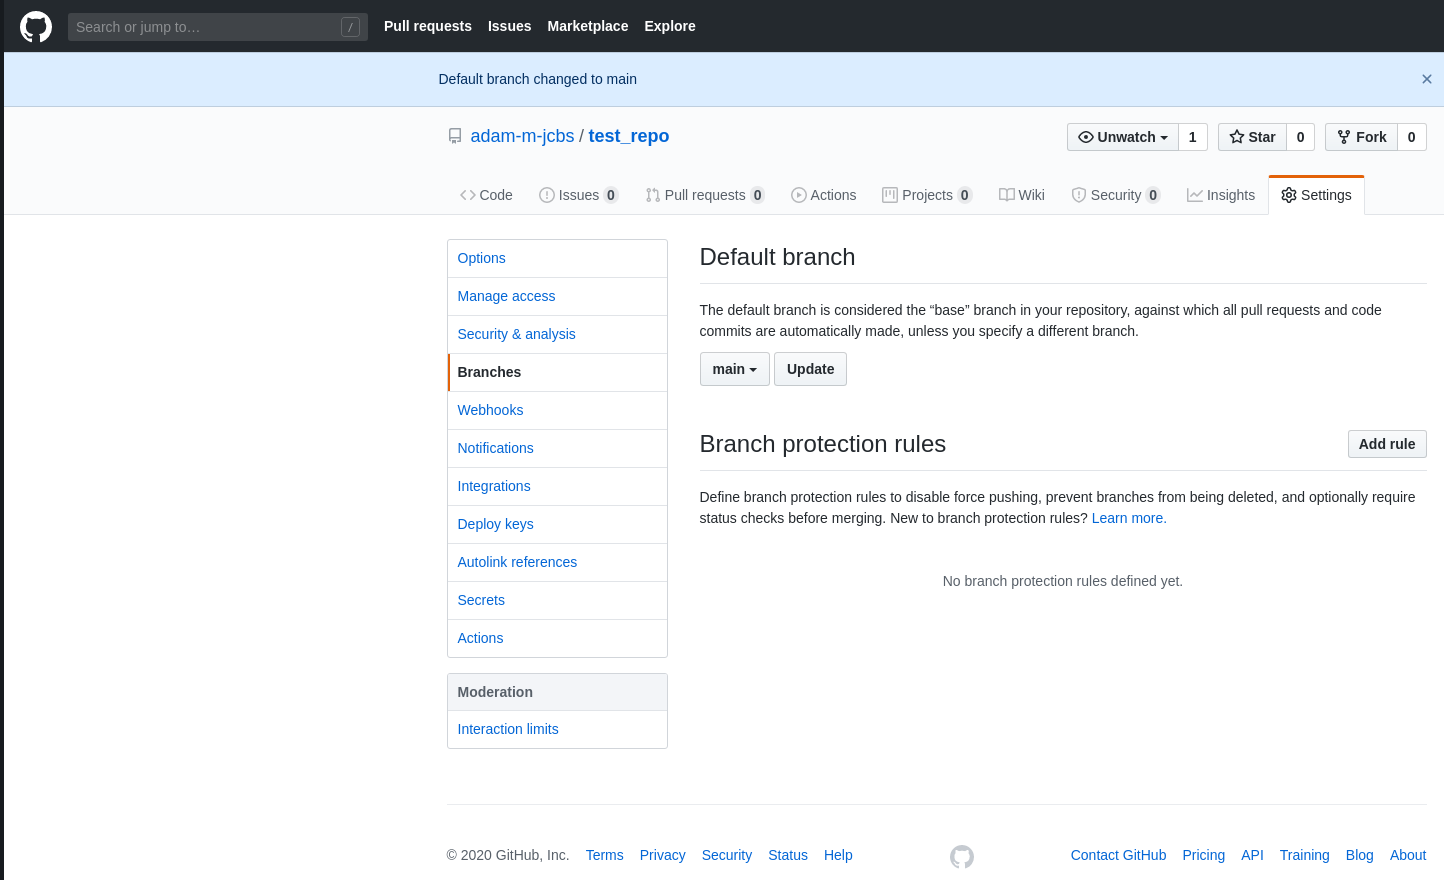Expand the Unwatch dropdown
Viewport: 1444px width, 880px height.
tap(1123, 137)
